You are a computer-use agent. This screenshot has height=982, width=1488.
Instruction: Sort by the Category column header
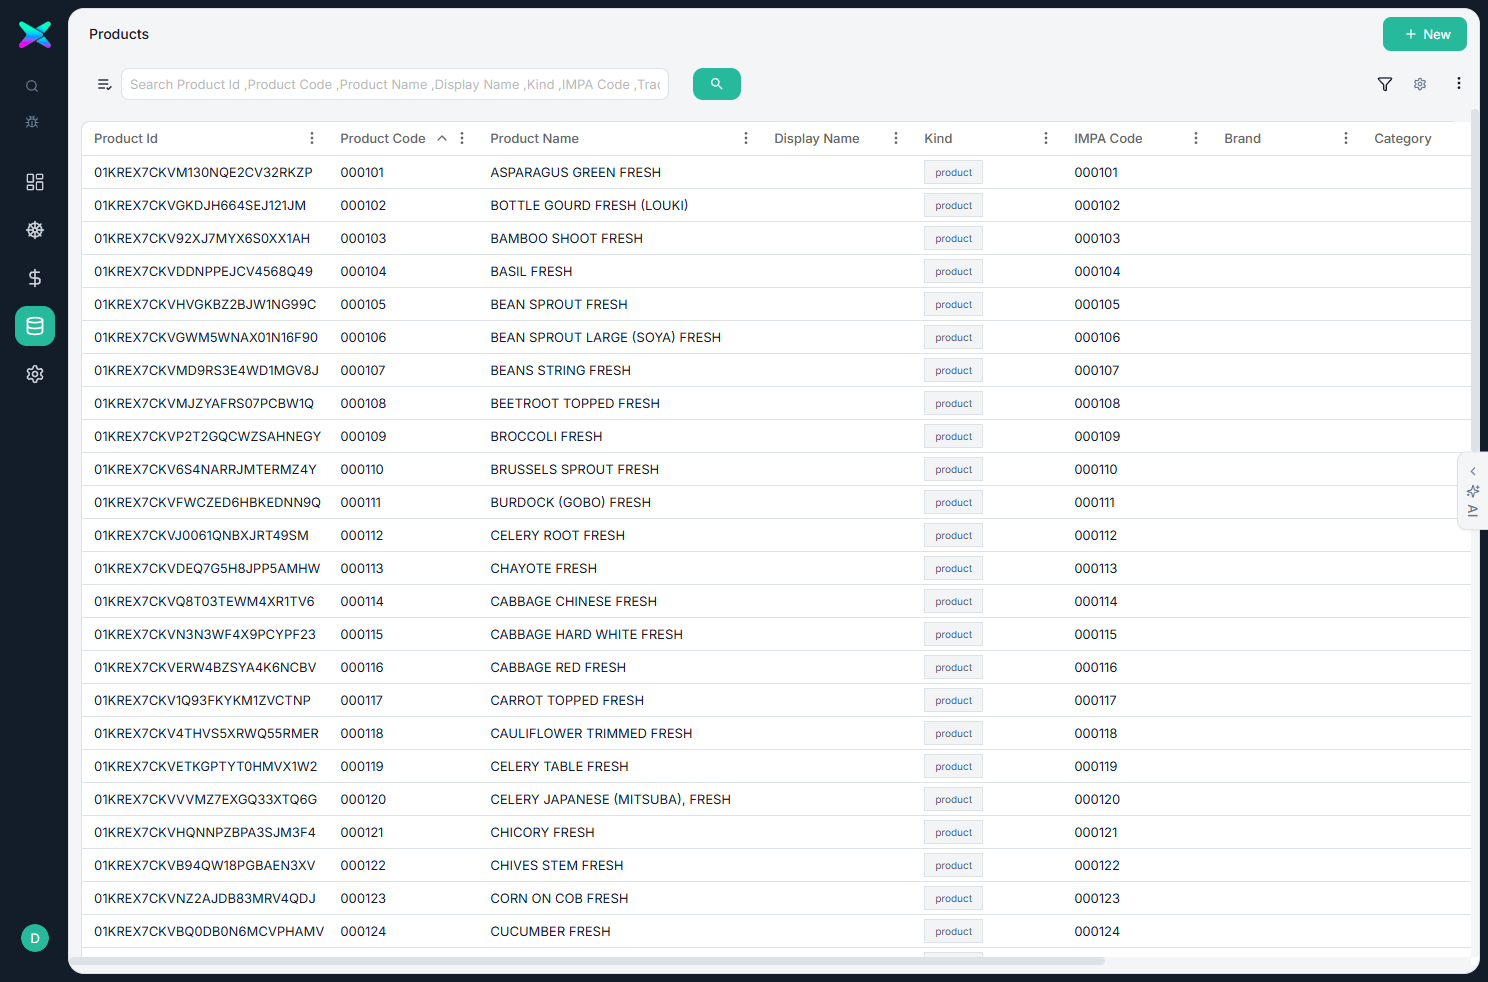pyautogui.click(x=1402, y=138)
